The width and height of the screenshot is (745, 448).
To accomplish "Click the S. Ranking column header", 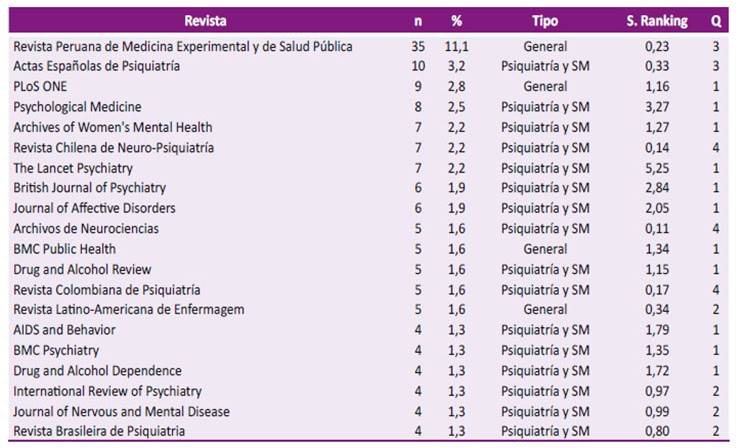I will pos(657,20).
